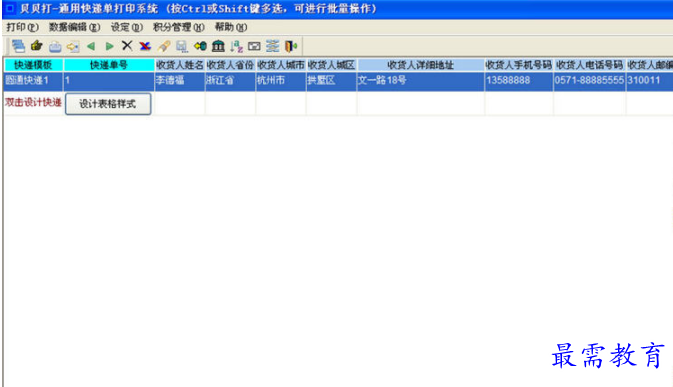The image size is (673, 387).
Task: Click the settings sliders toolbar icon
Action: (272, 46)
